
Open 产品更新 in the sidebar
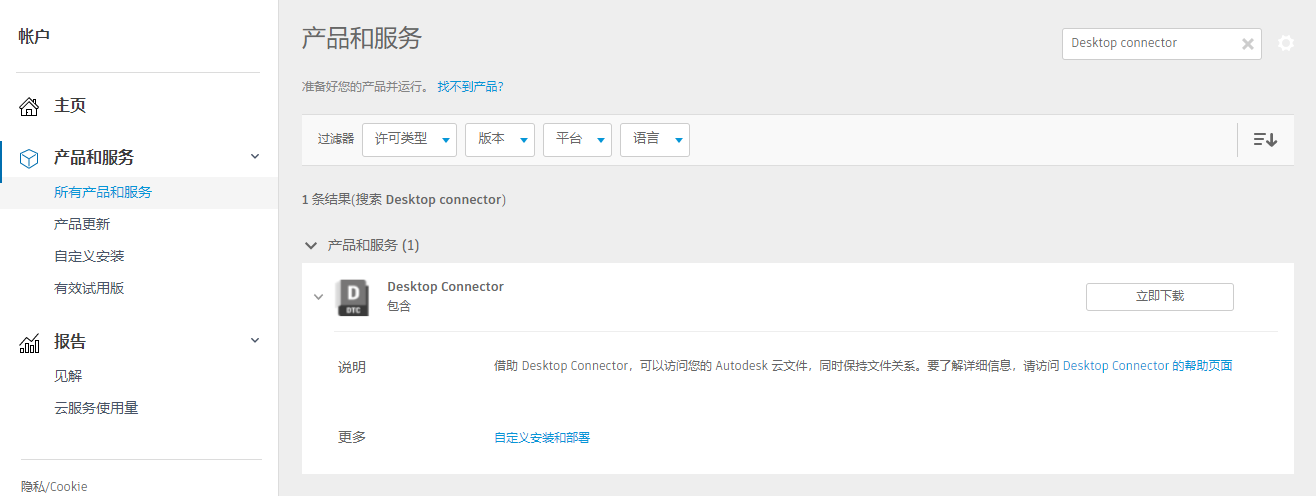[x=82, y=224]
